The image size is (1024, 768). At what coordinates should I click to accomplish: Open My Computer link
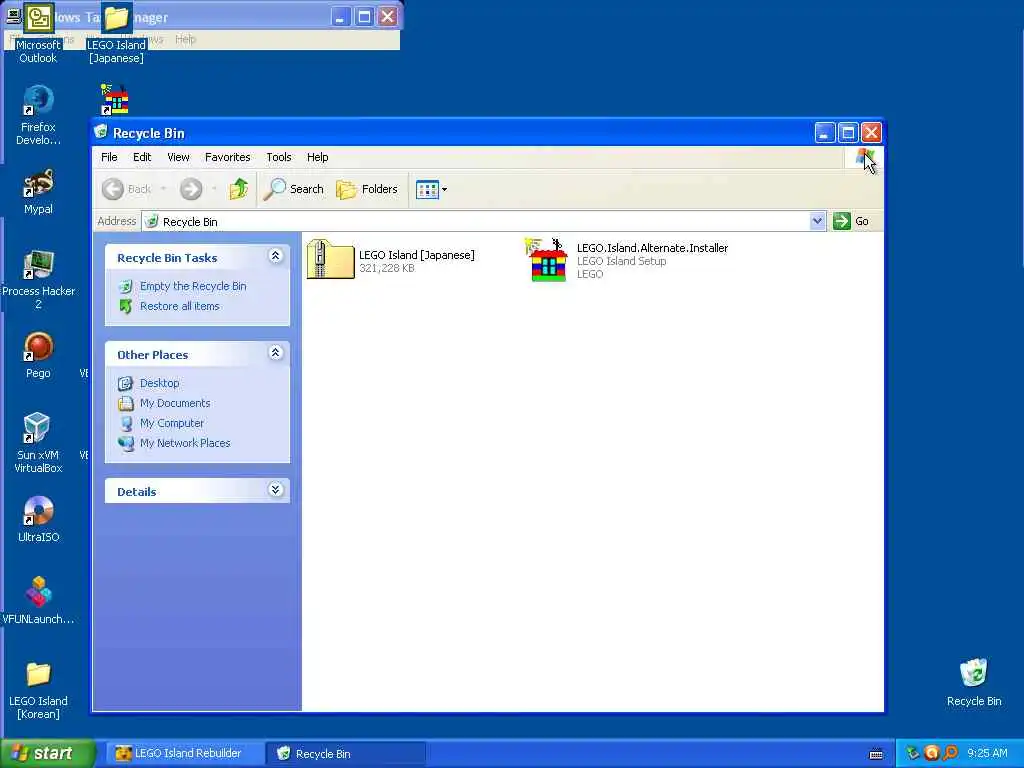pos(171,423)
